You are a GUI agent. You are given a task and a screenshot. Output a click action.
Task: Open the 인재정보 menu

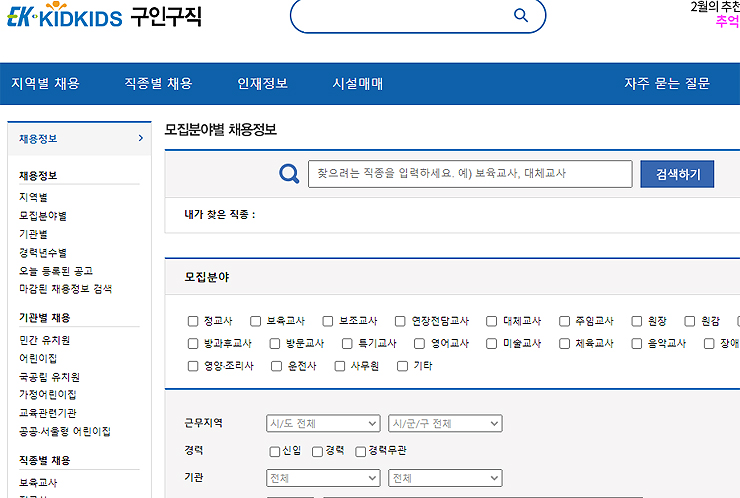pos(262,84)
